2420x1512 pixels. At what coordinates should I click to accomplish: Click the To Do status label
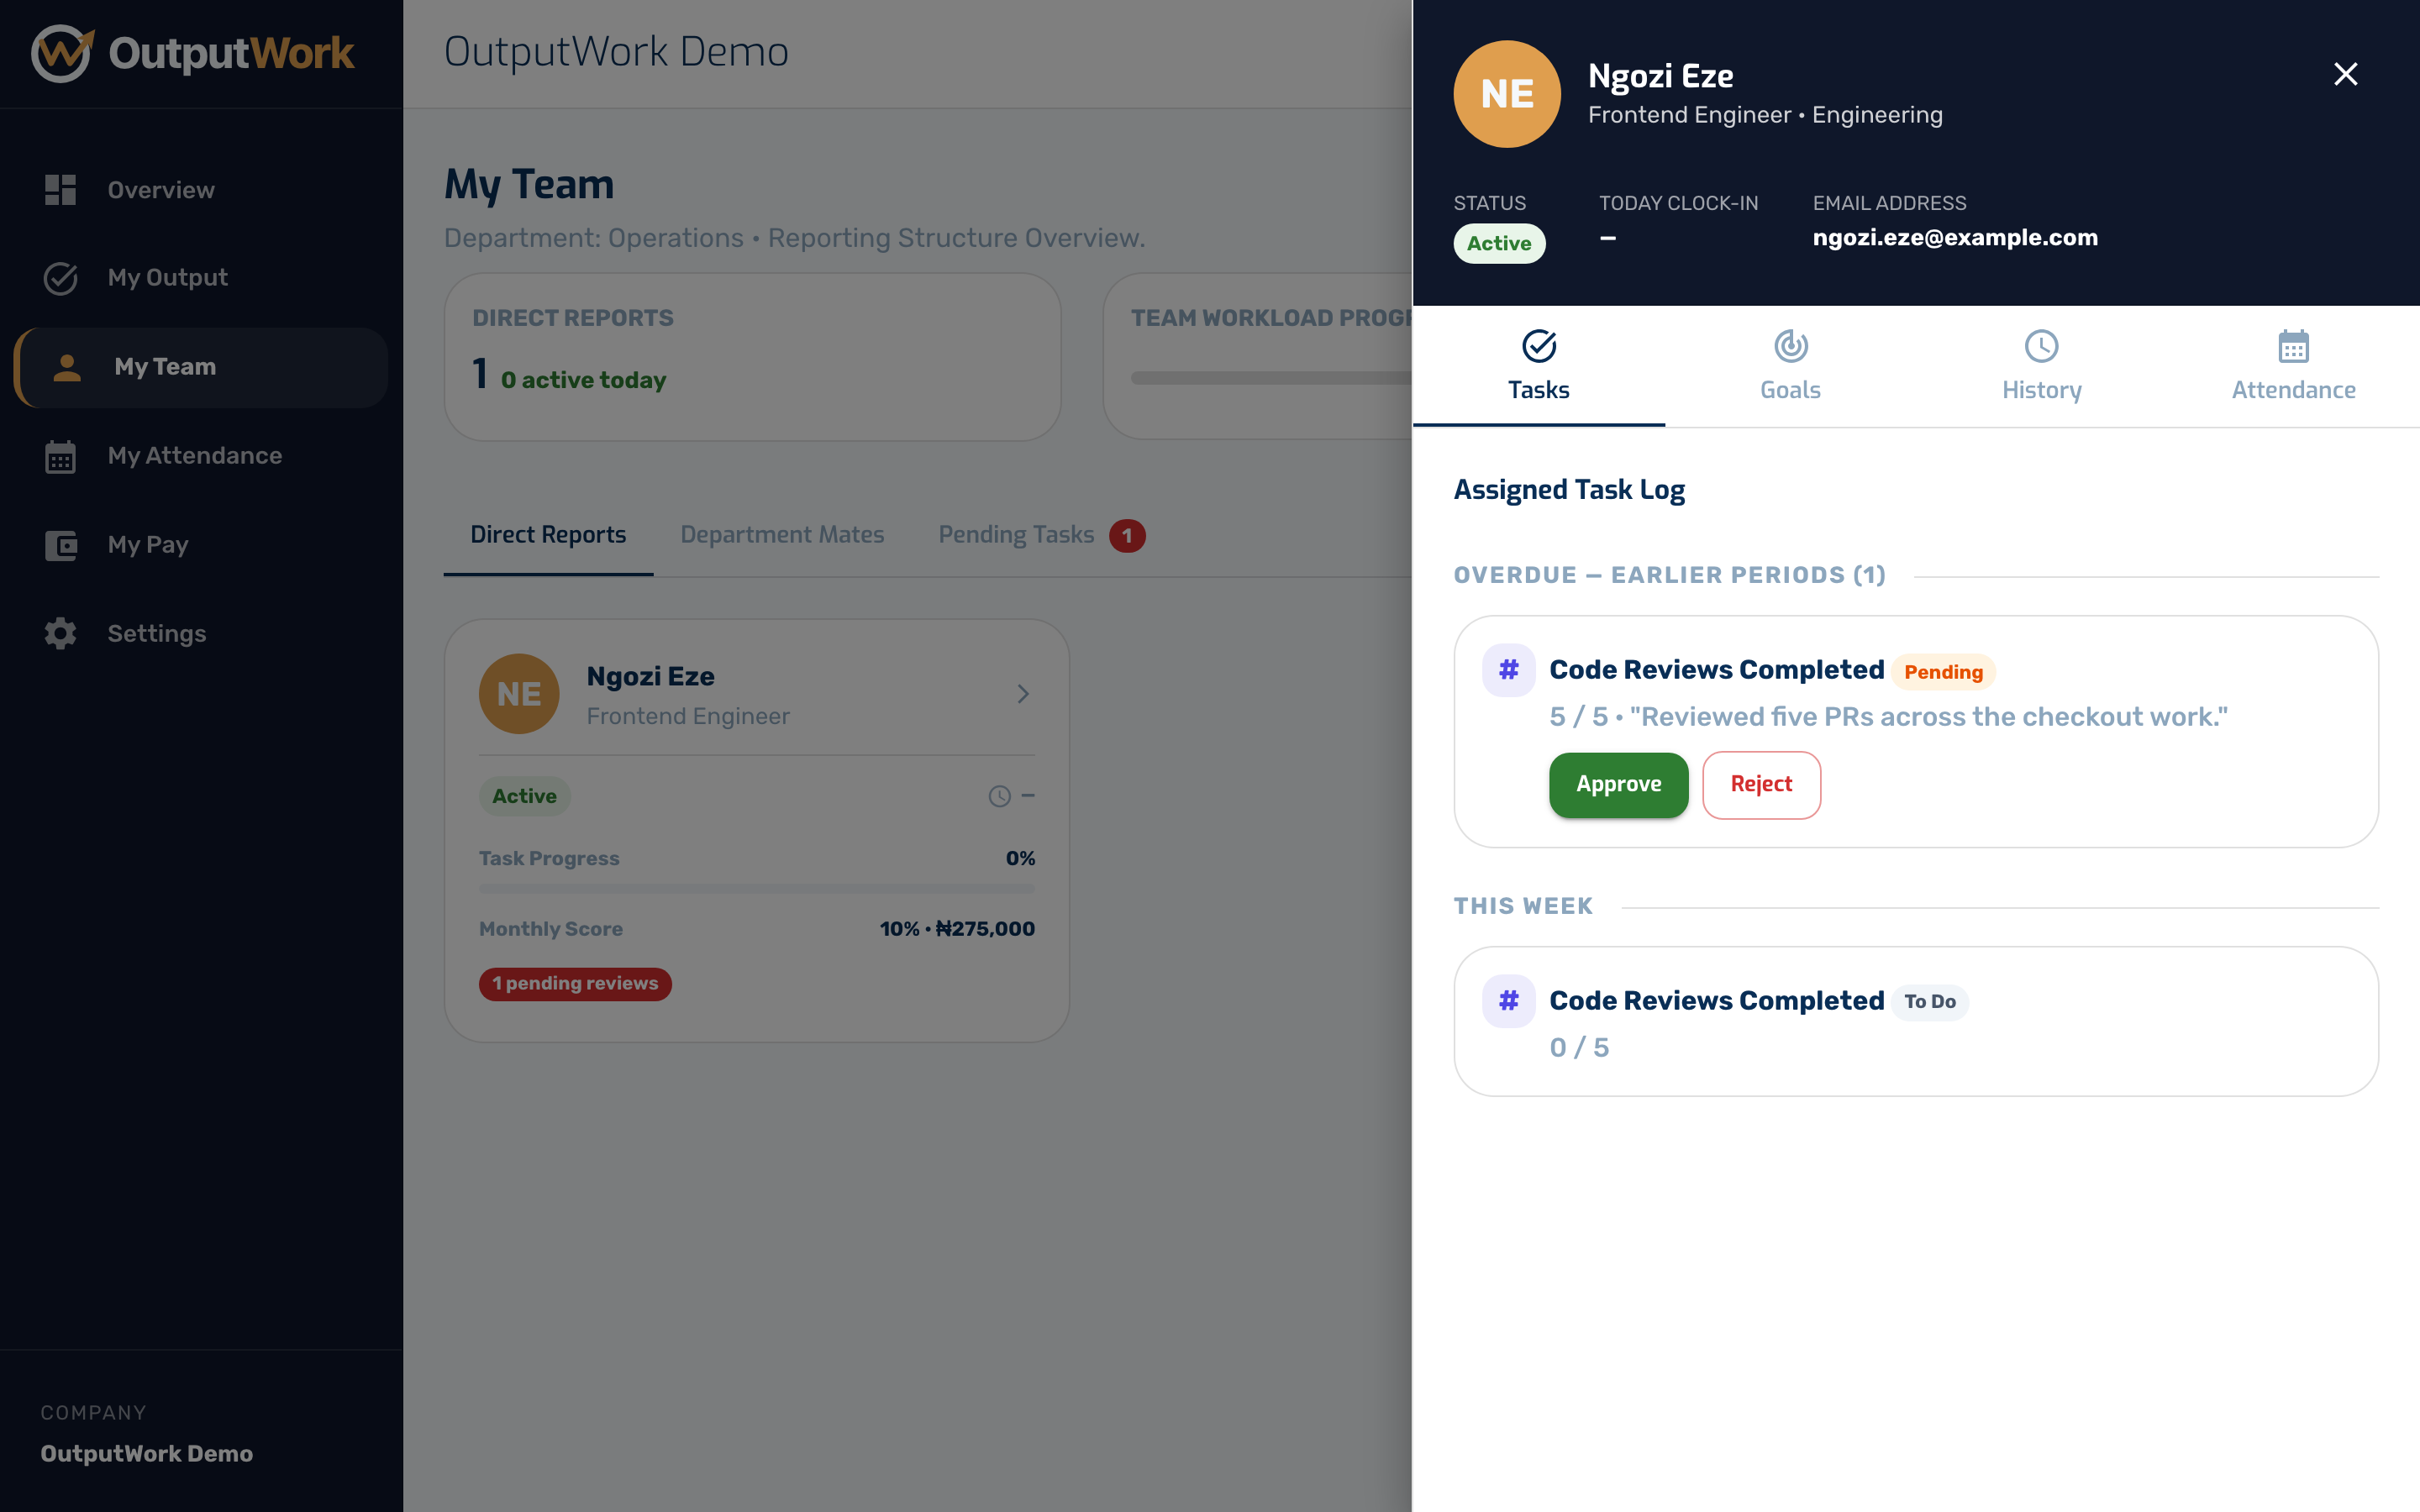pyautogui.click(x=1929, y=1002)
